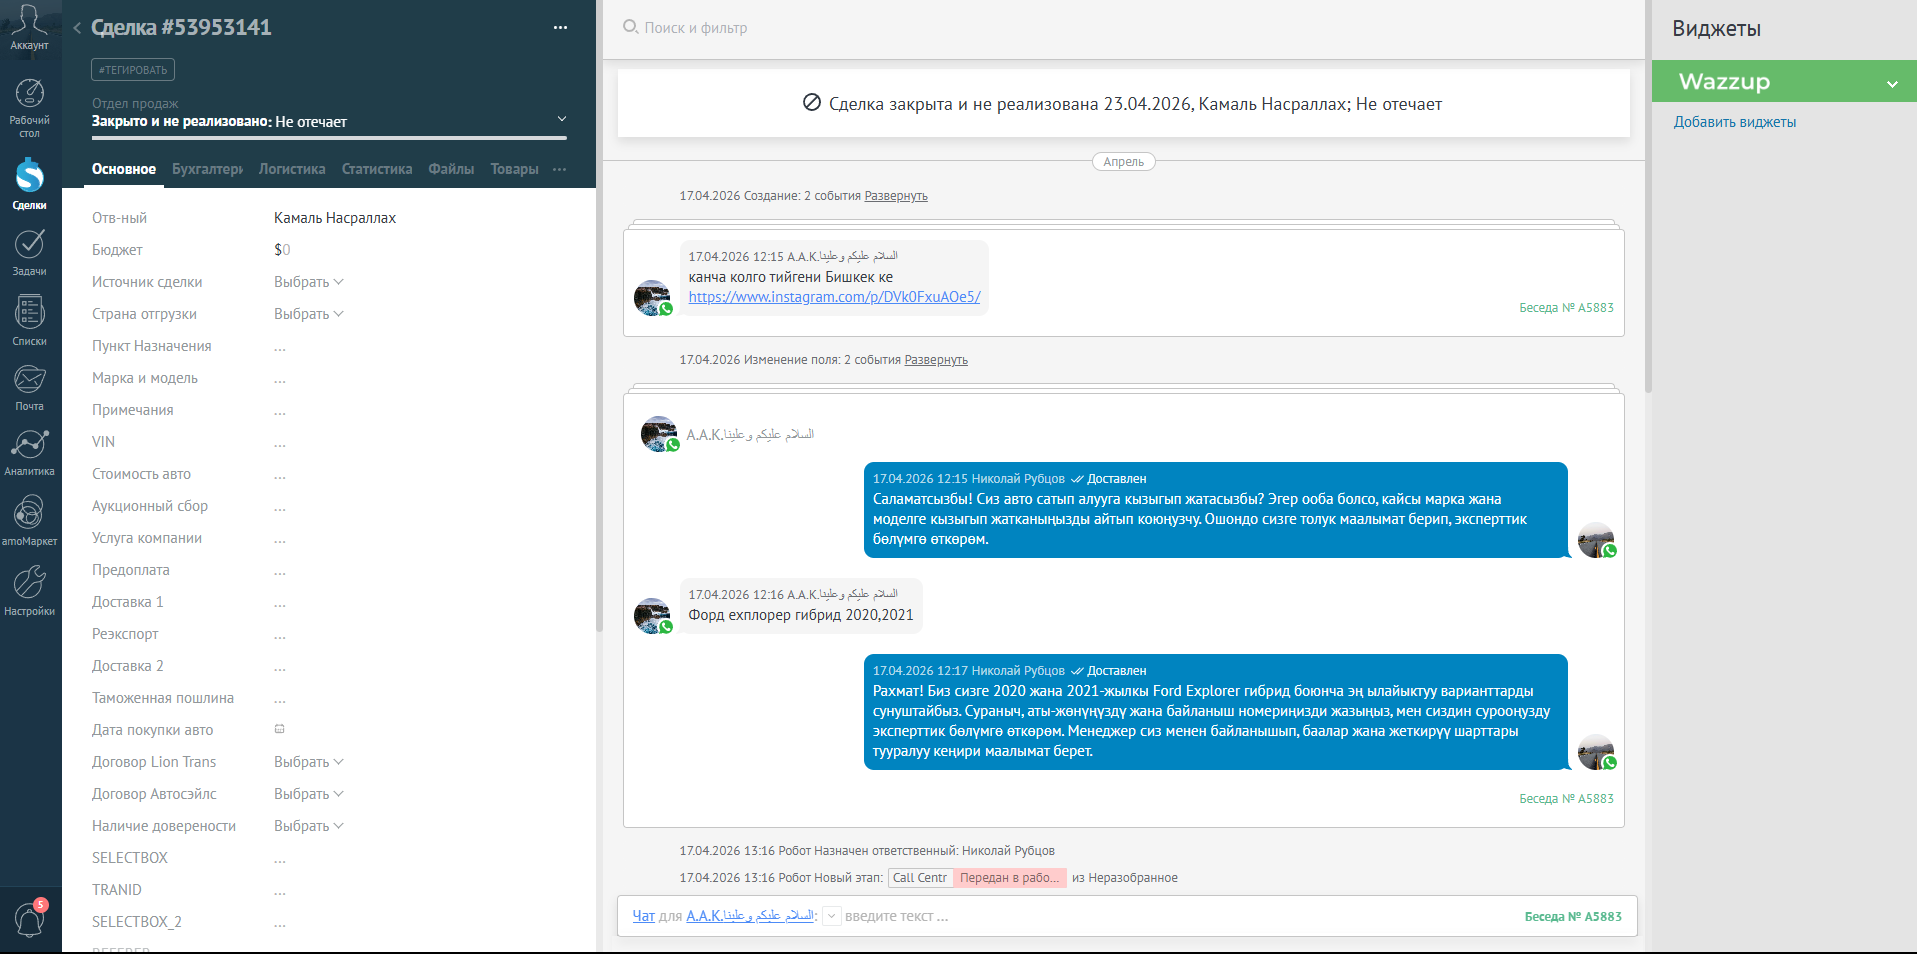Expand Изменение поля events via Развернуть
This screenshot has width=1917, height=954.
click(936, 360)
